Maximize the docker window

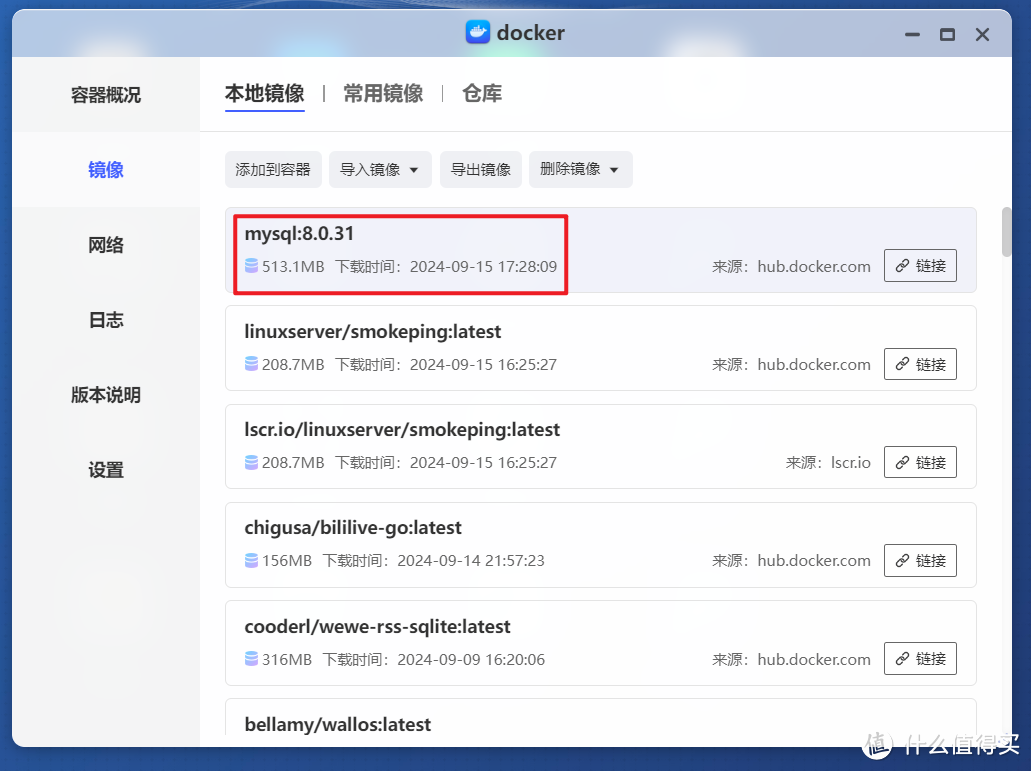pyautogui.click(x=947, y=34)
